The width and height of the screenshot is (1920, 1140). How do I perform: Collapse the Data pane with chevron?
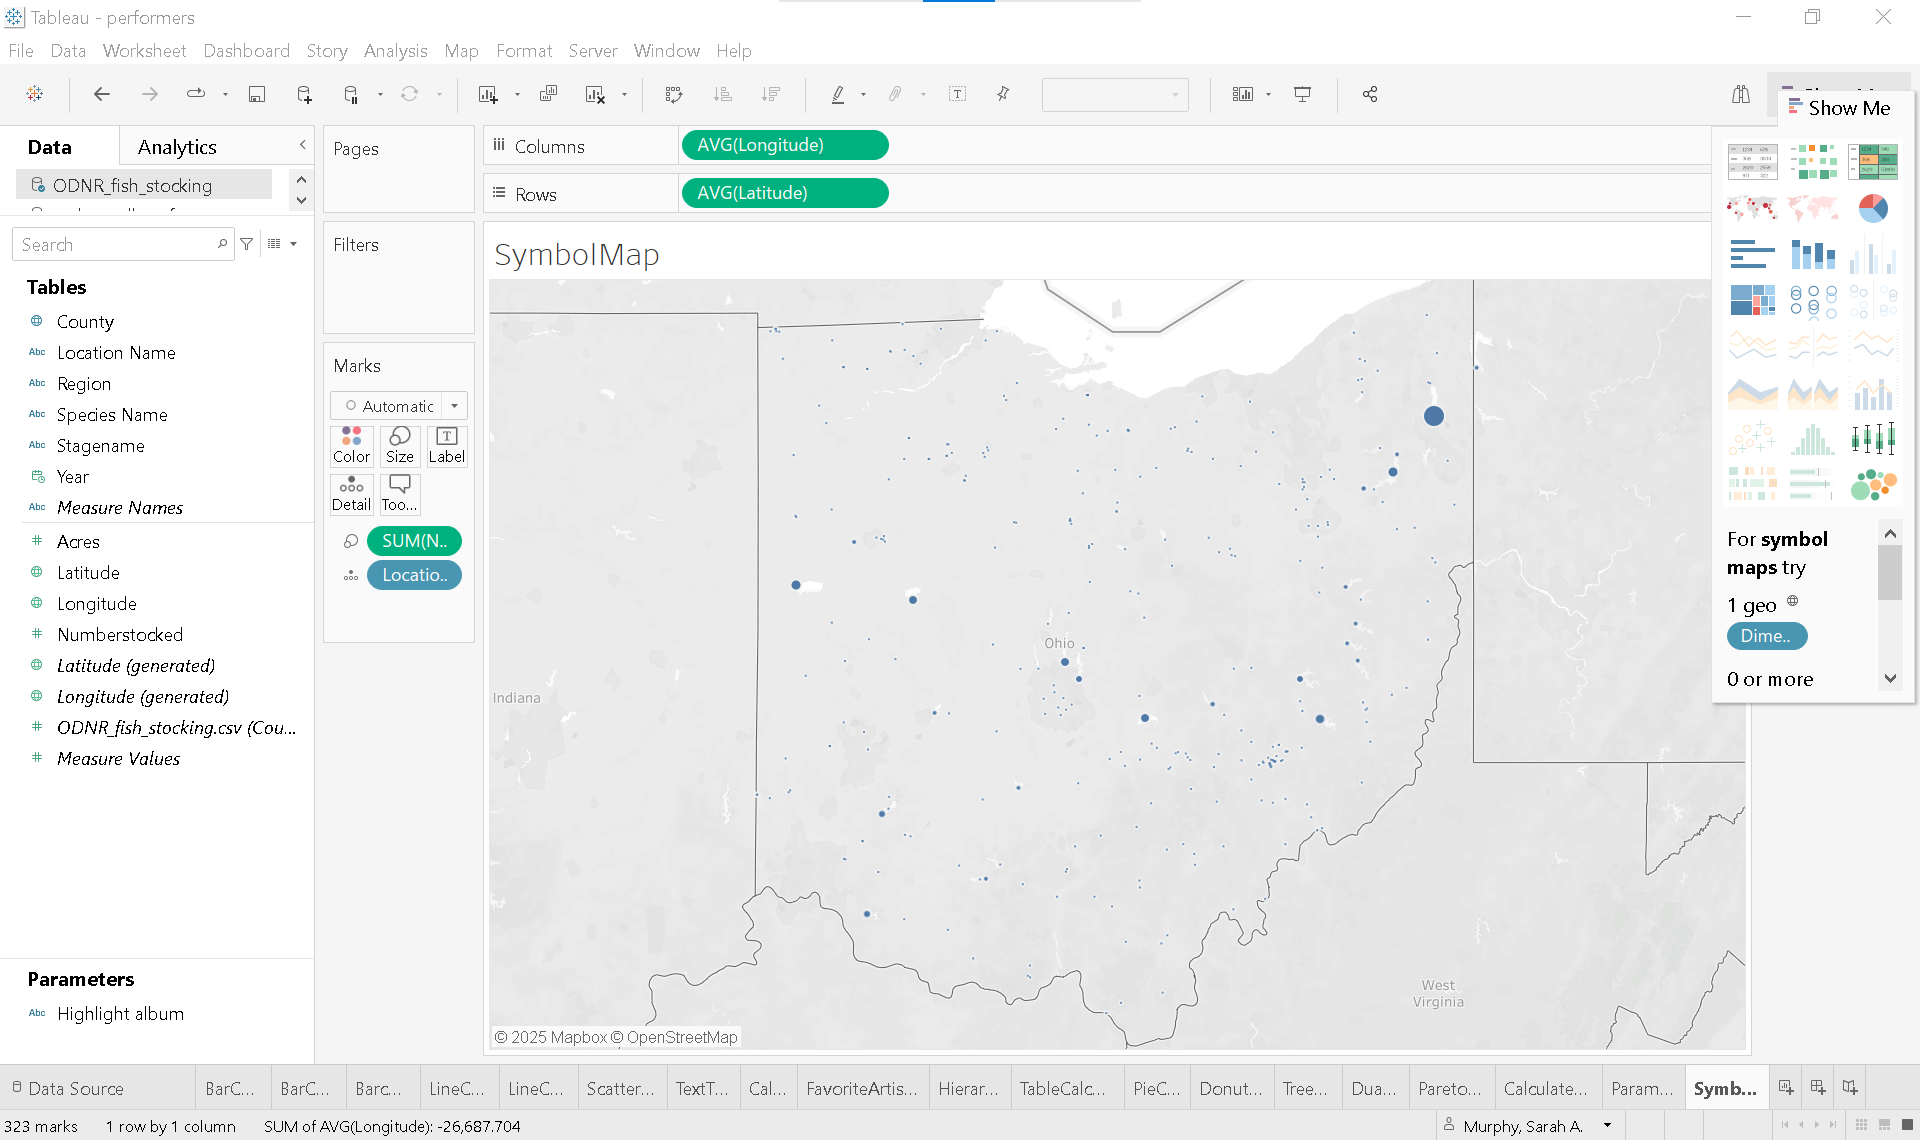click(x=302, y=145)
